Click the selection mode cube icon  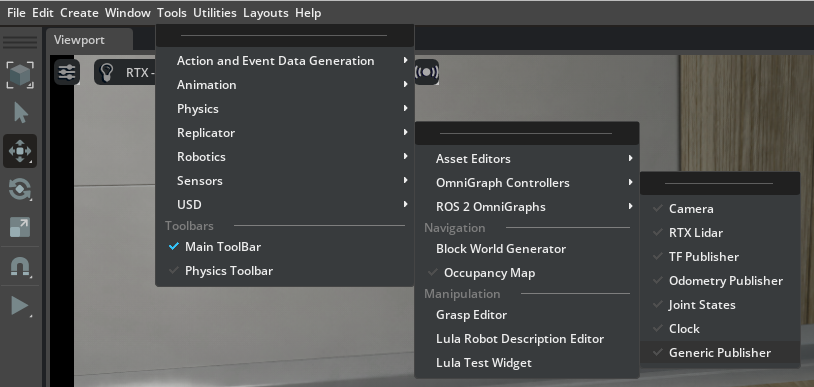coord(20,75)
